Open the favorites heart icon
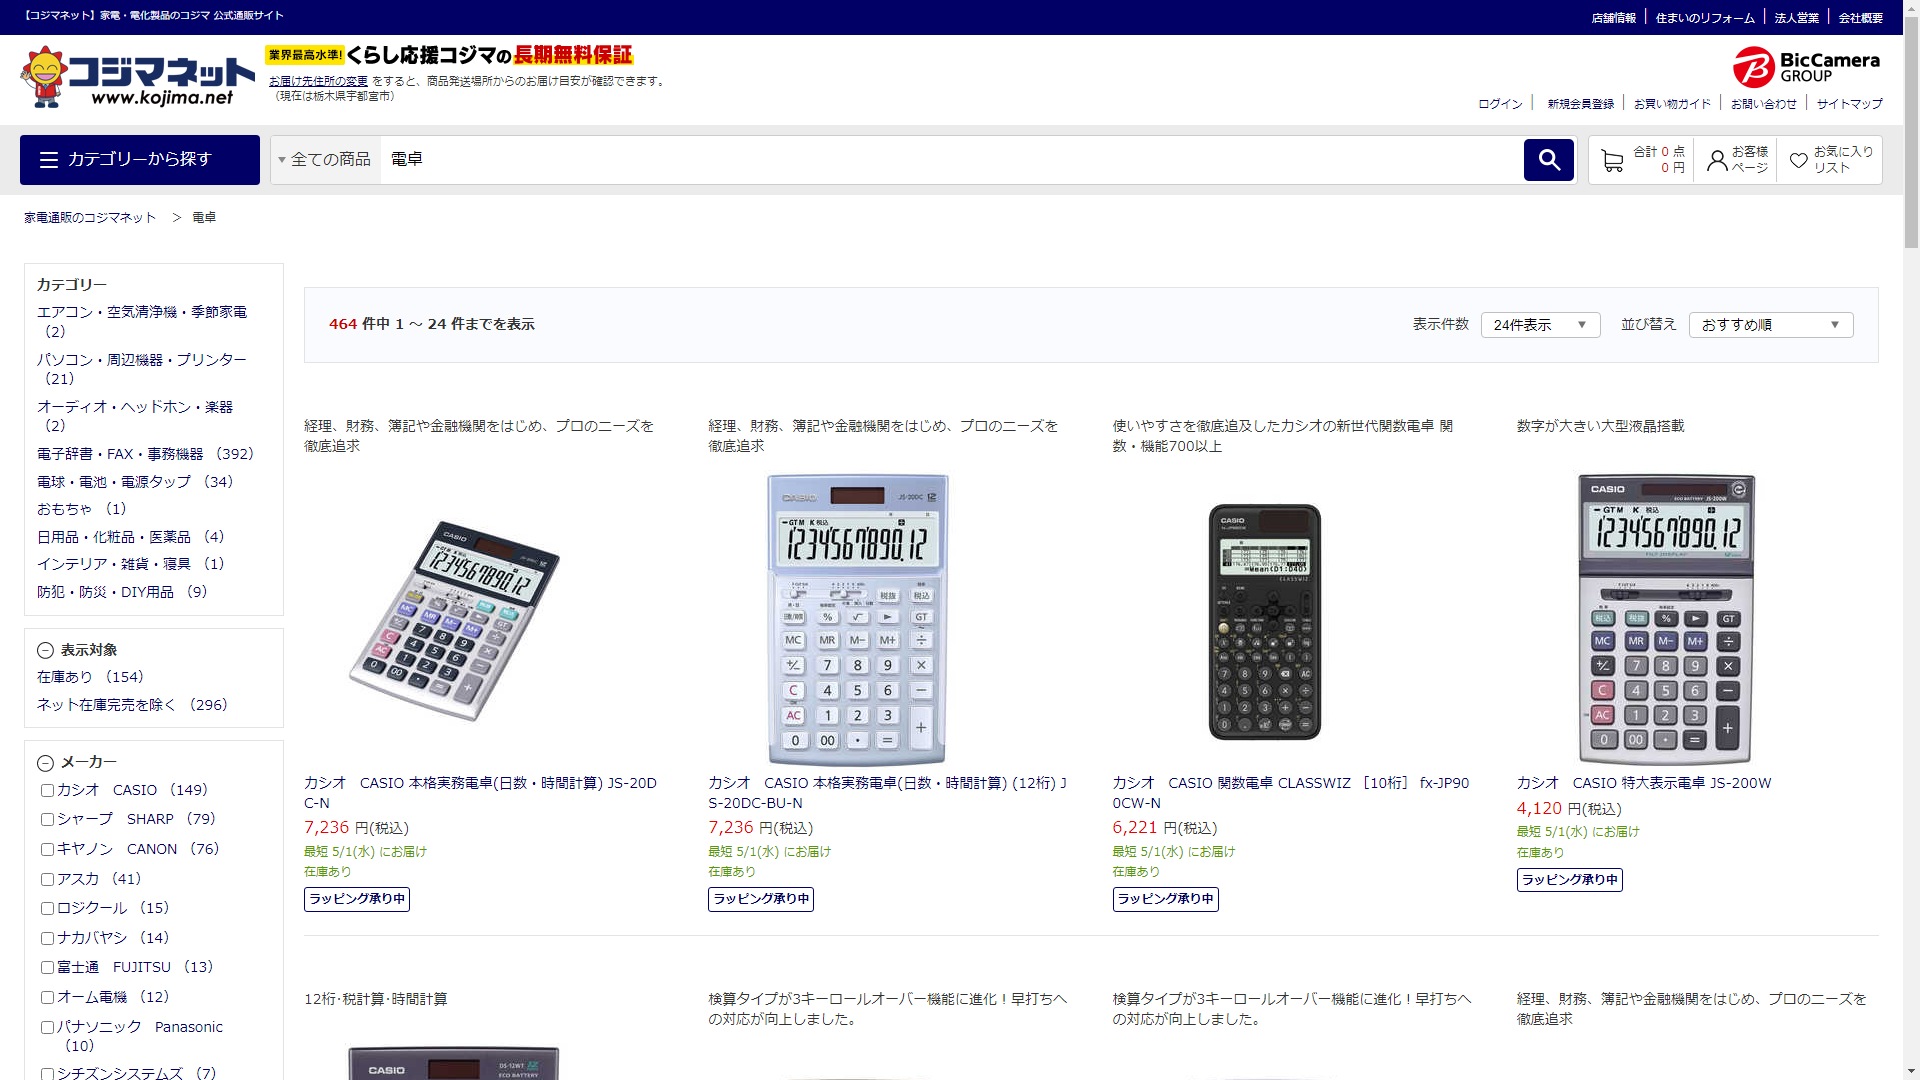This screenshot has width=1920, height=1080. click(1798, 160)
